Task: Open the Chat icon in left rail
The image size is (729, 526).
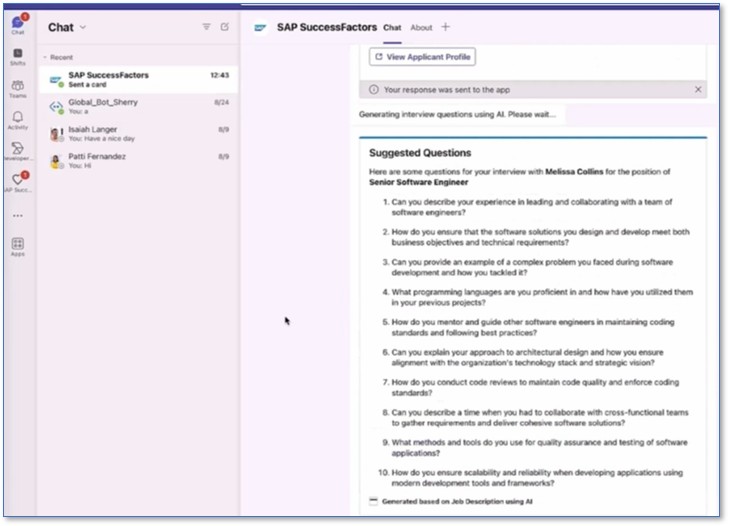Action: 18,25
